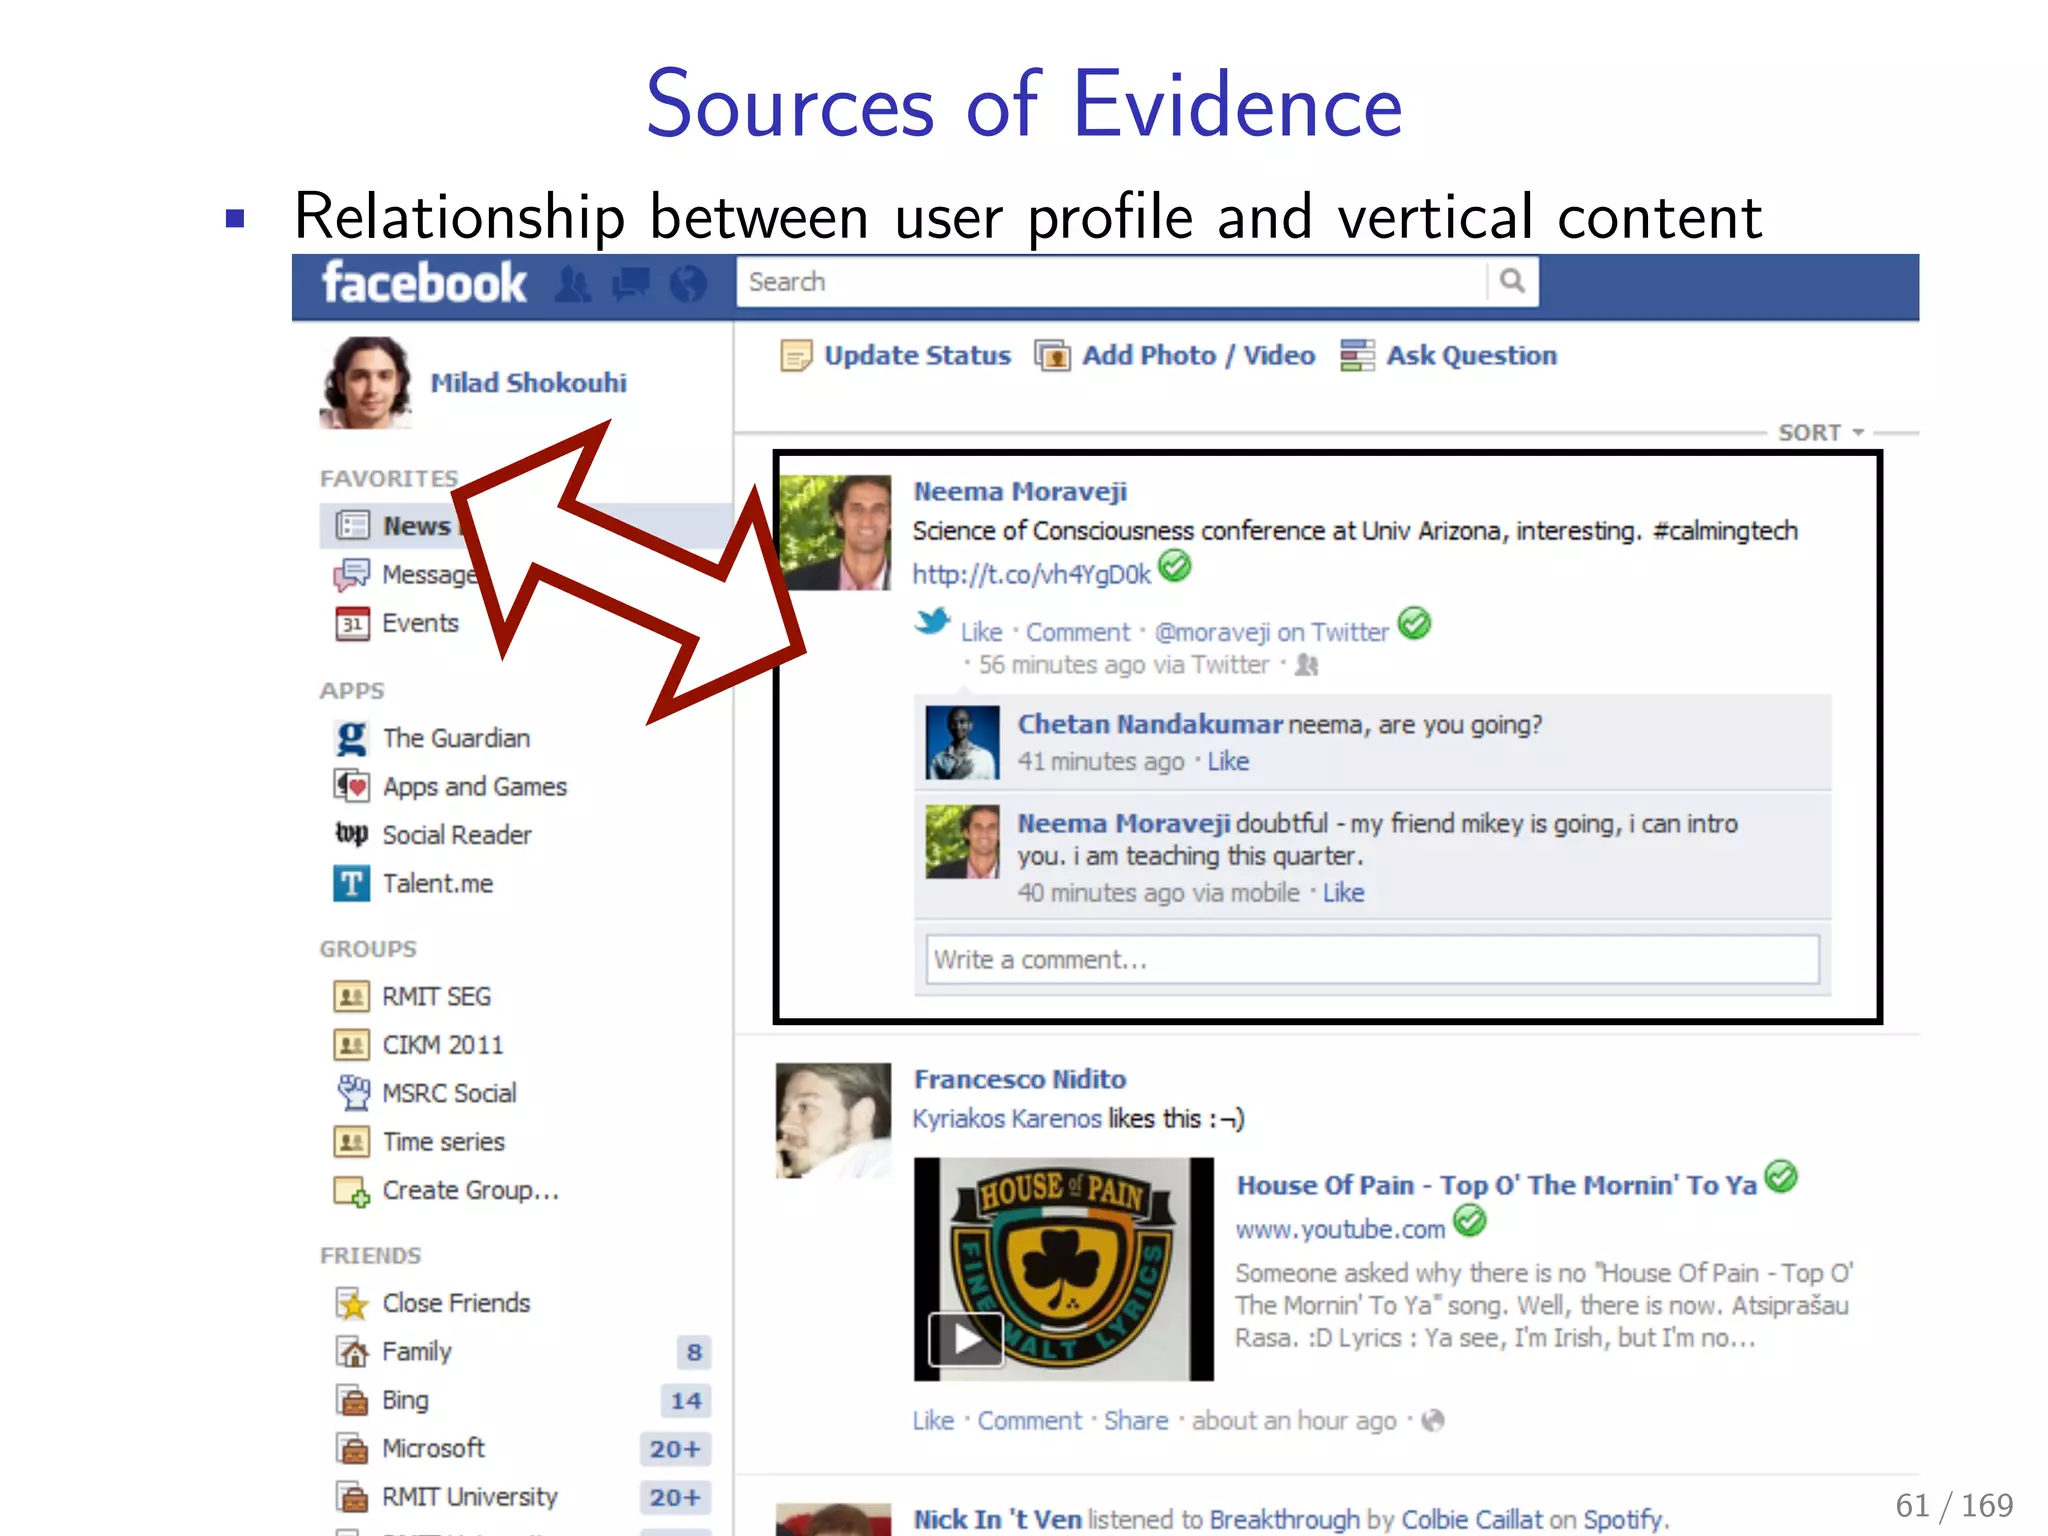2048x1536 pixels.
Task: Click the facebook logo
Action: tap(424, 284)
